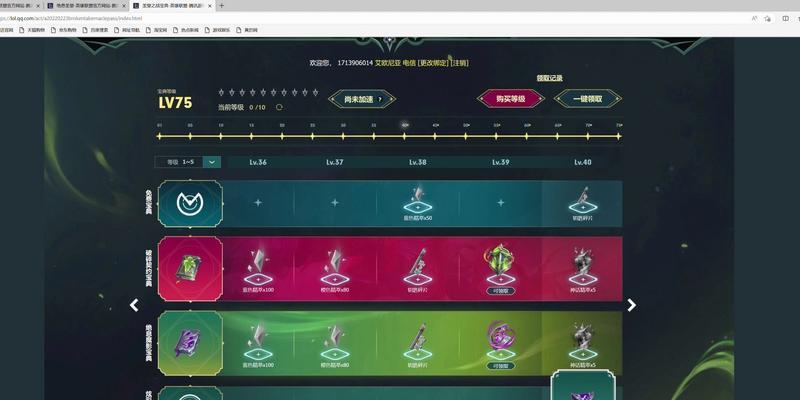Select Lv.40 mythic essence x5 reward in red row

[583, 271]
